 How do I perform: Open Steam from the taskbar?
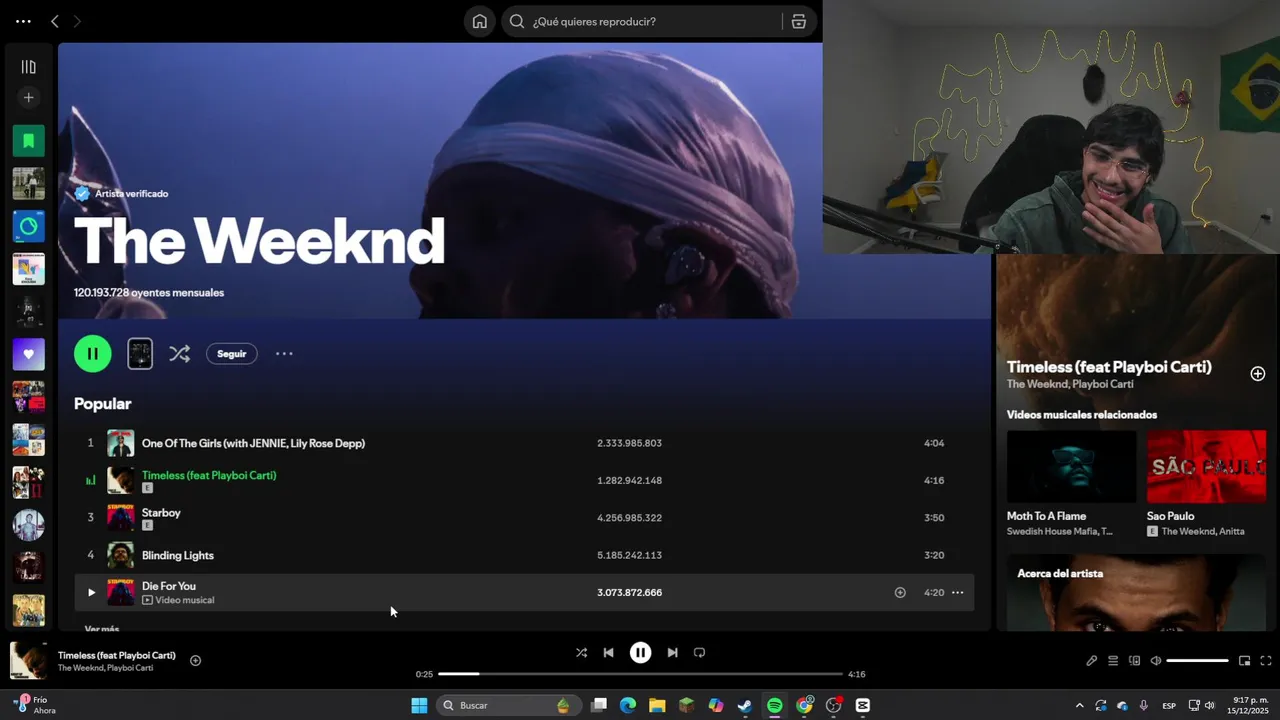tap(745, 705)
